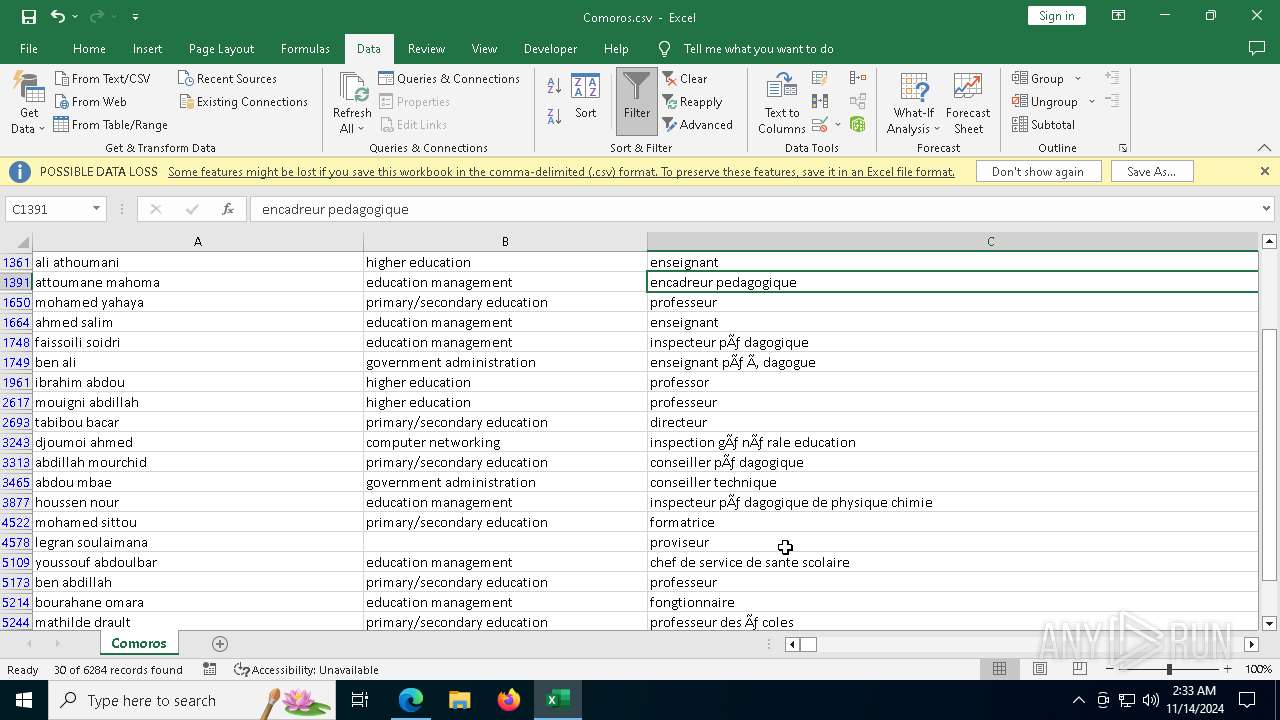Open What-If Analysis menu

coord(914,103)
